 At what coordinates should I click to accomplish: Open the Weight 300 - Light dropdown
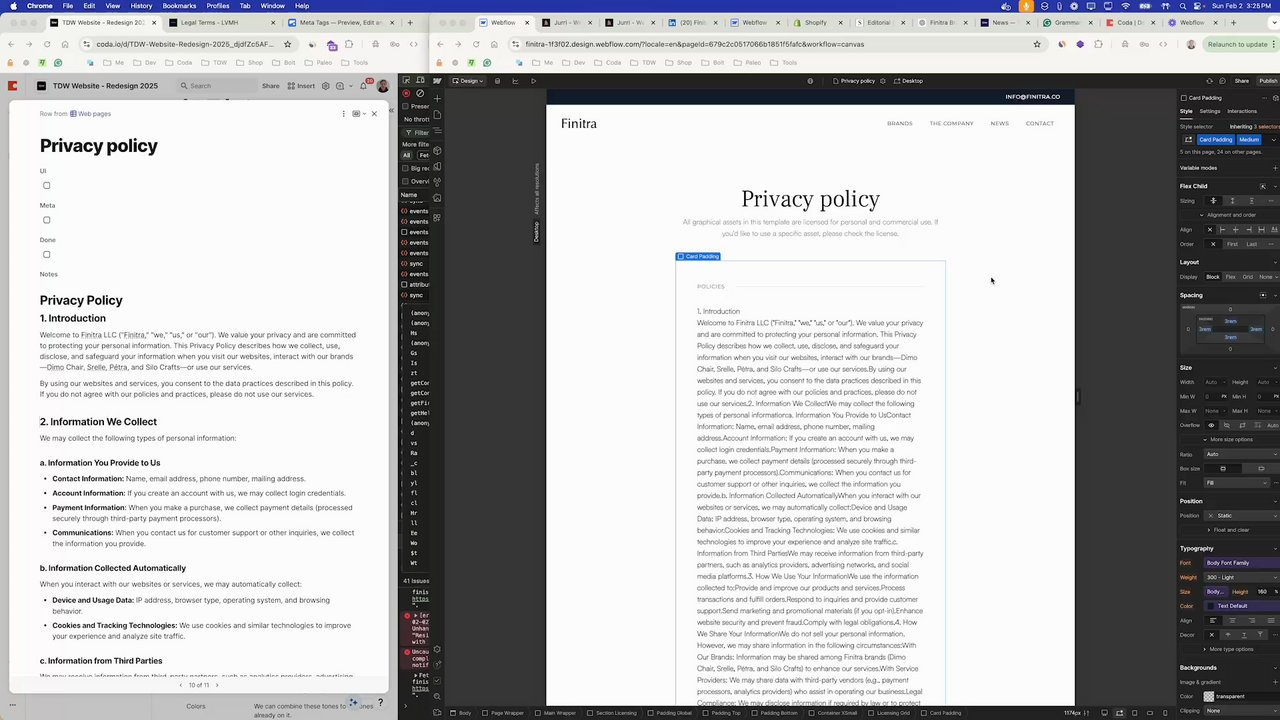point(1240,577)
